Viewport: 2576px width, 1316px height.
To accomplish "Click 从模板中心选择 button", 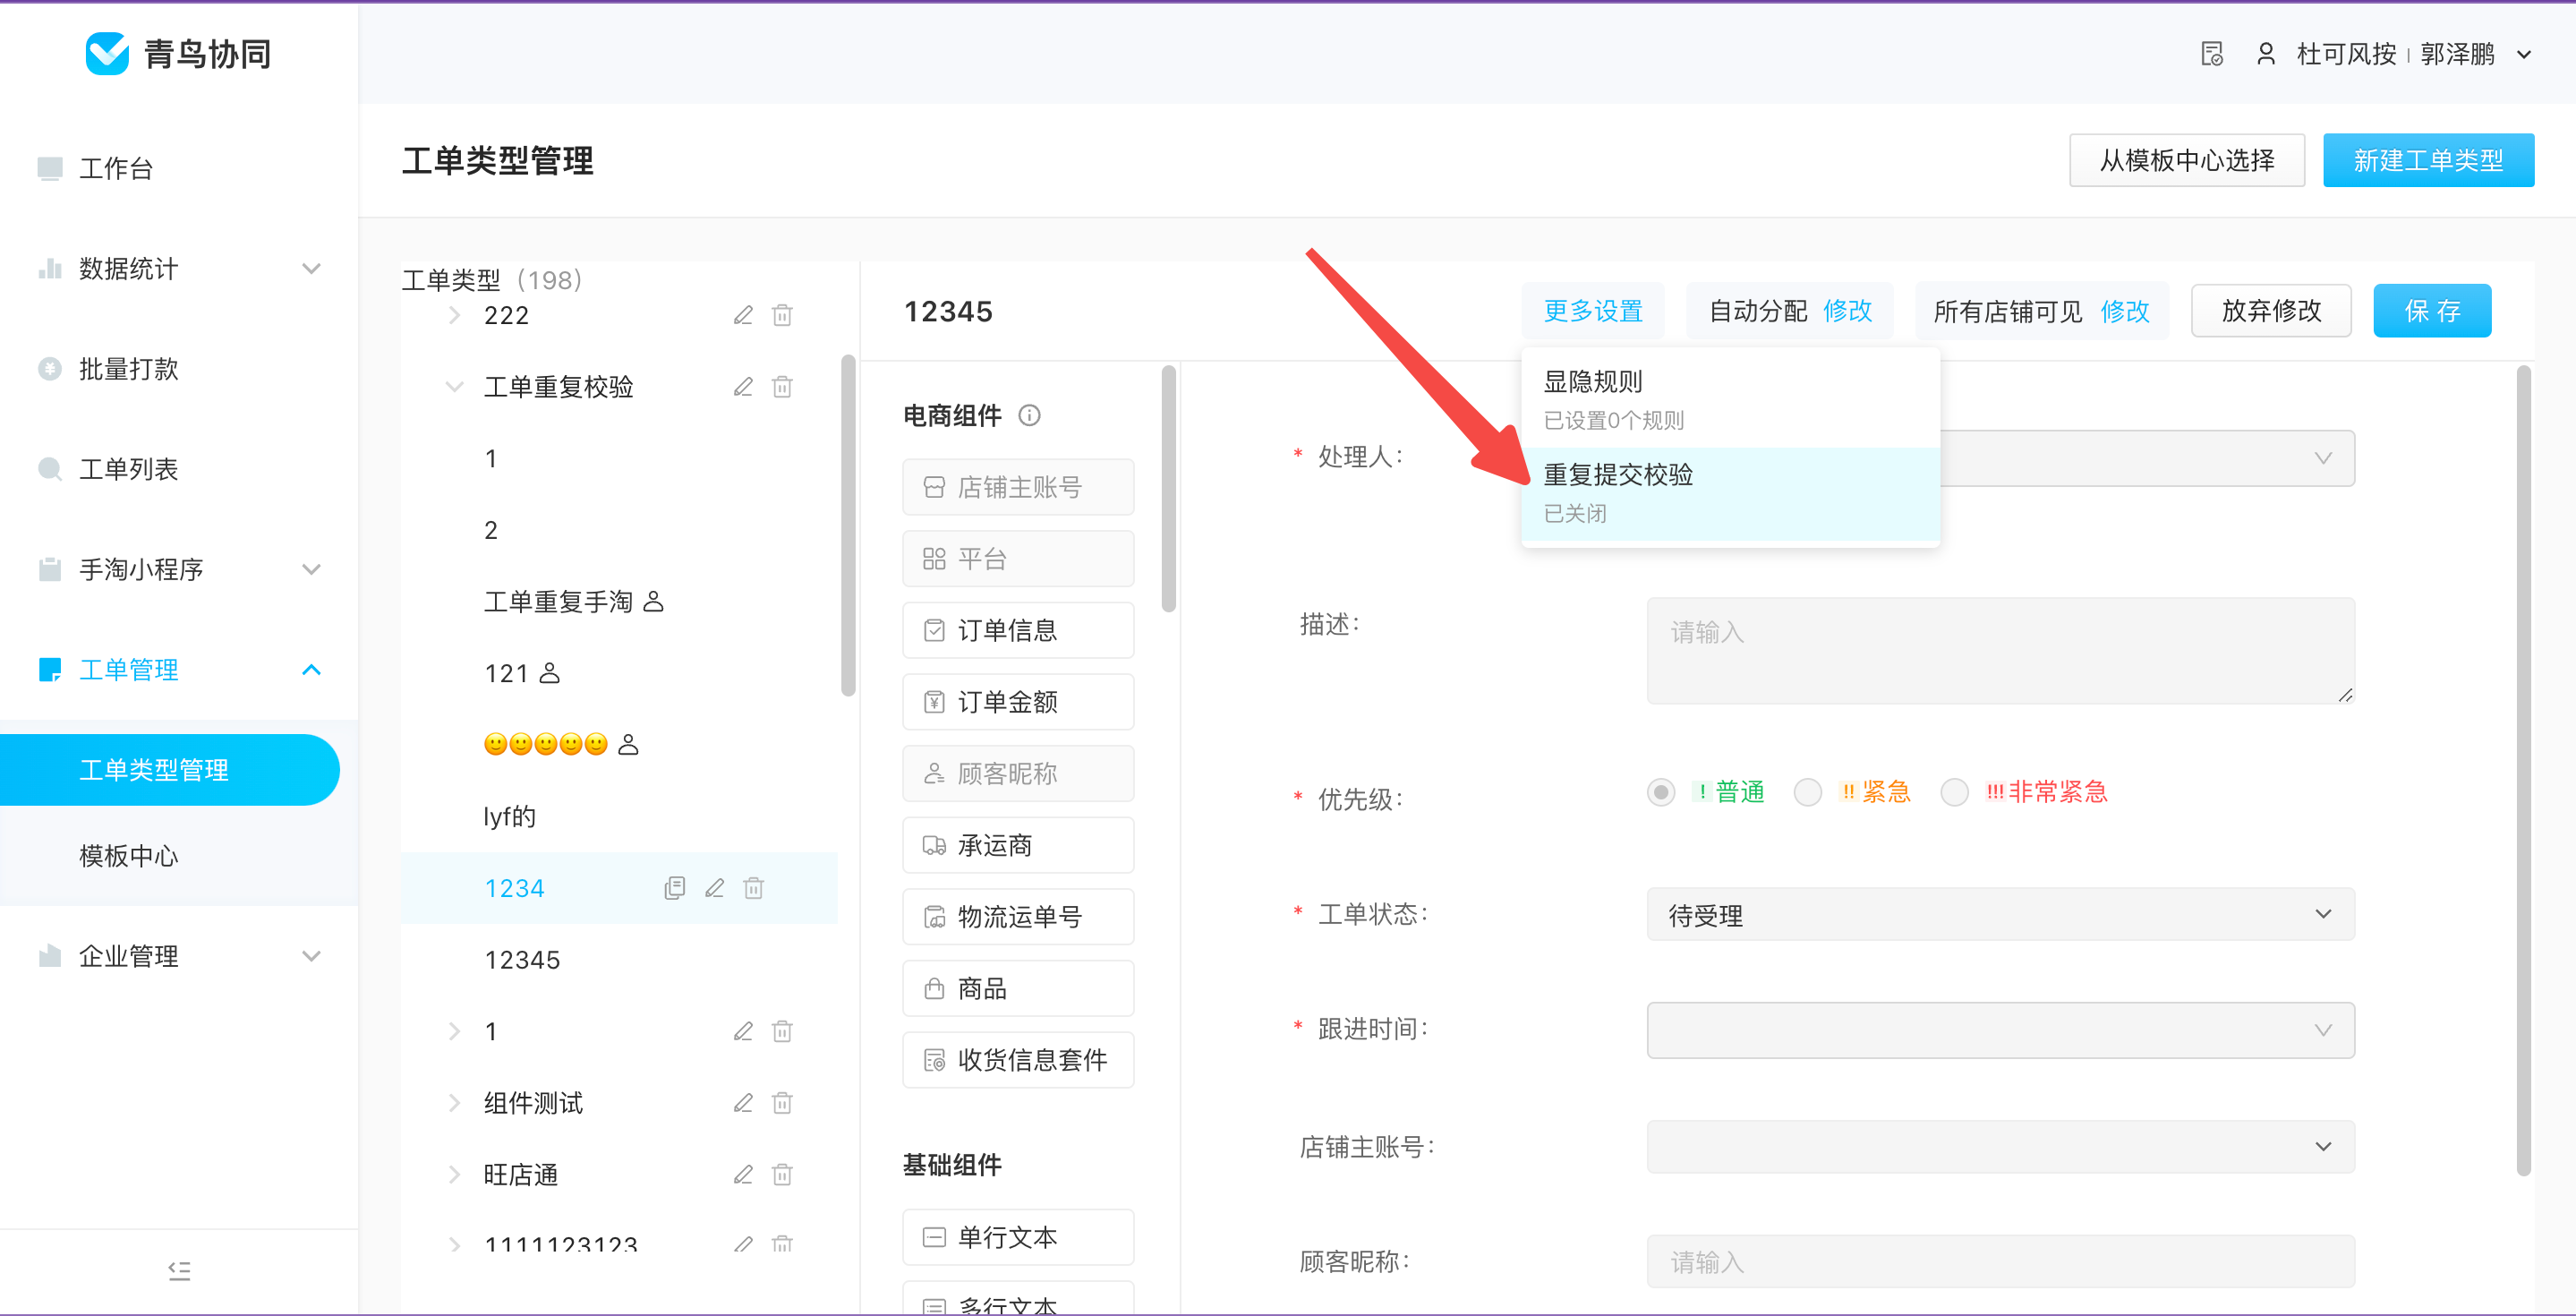I will pos(2187,160).
